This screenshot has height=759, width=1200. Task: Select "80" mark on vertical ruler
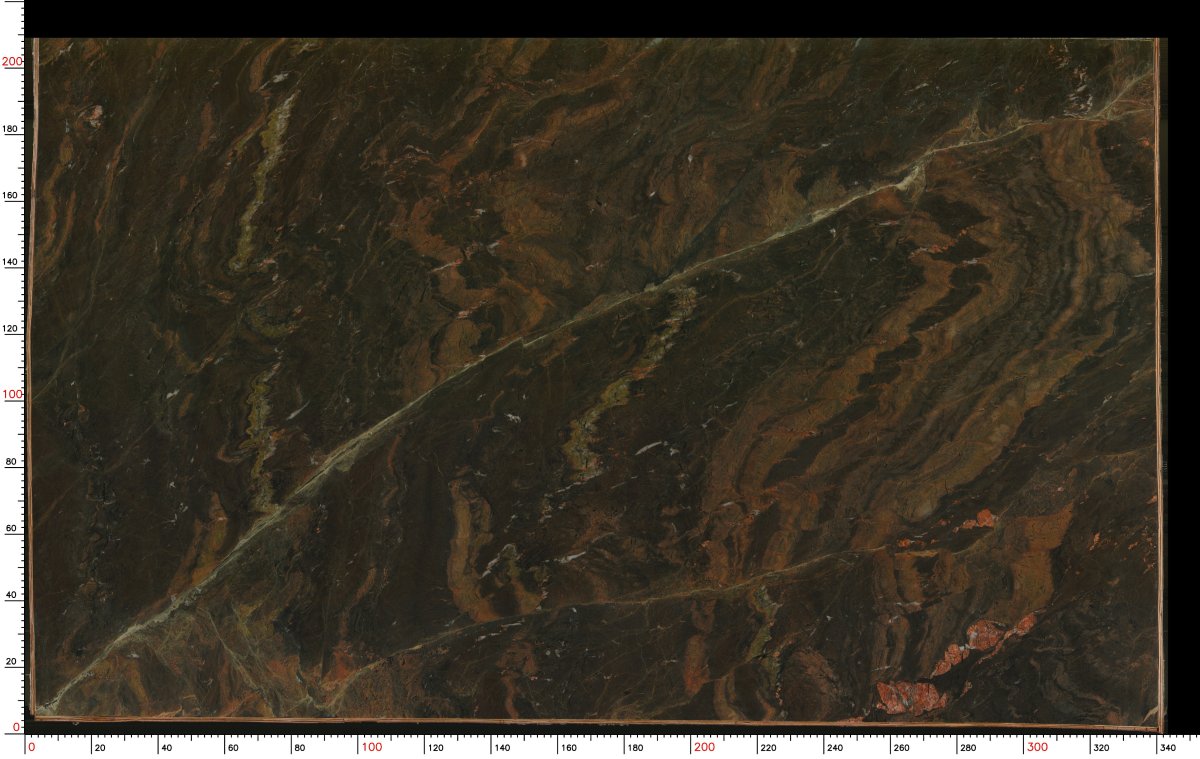tap(12, 462)
